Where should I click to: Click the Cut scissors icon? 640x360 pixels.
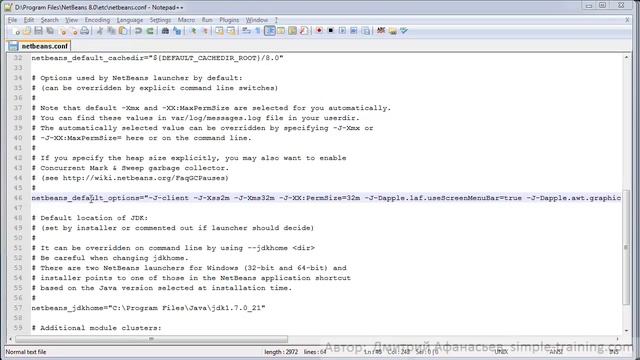(x=99, y=31)
